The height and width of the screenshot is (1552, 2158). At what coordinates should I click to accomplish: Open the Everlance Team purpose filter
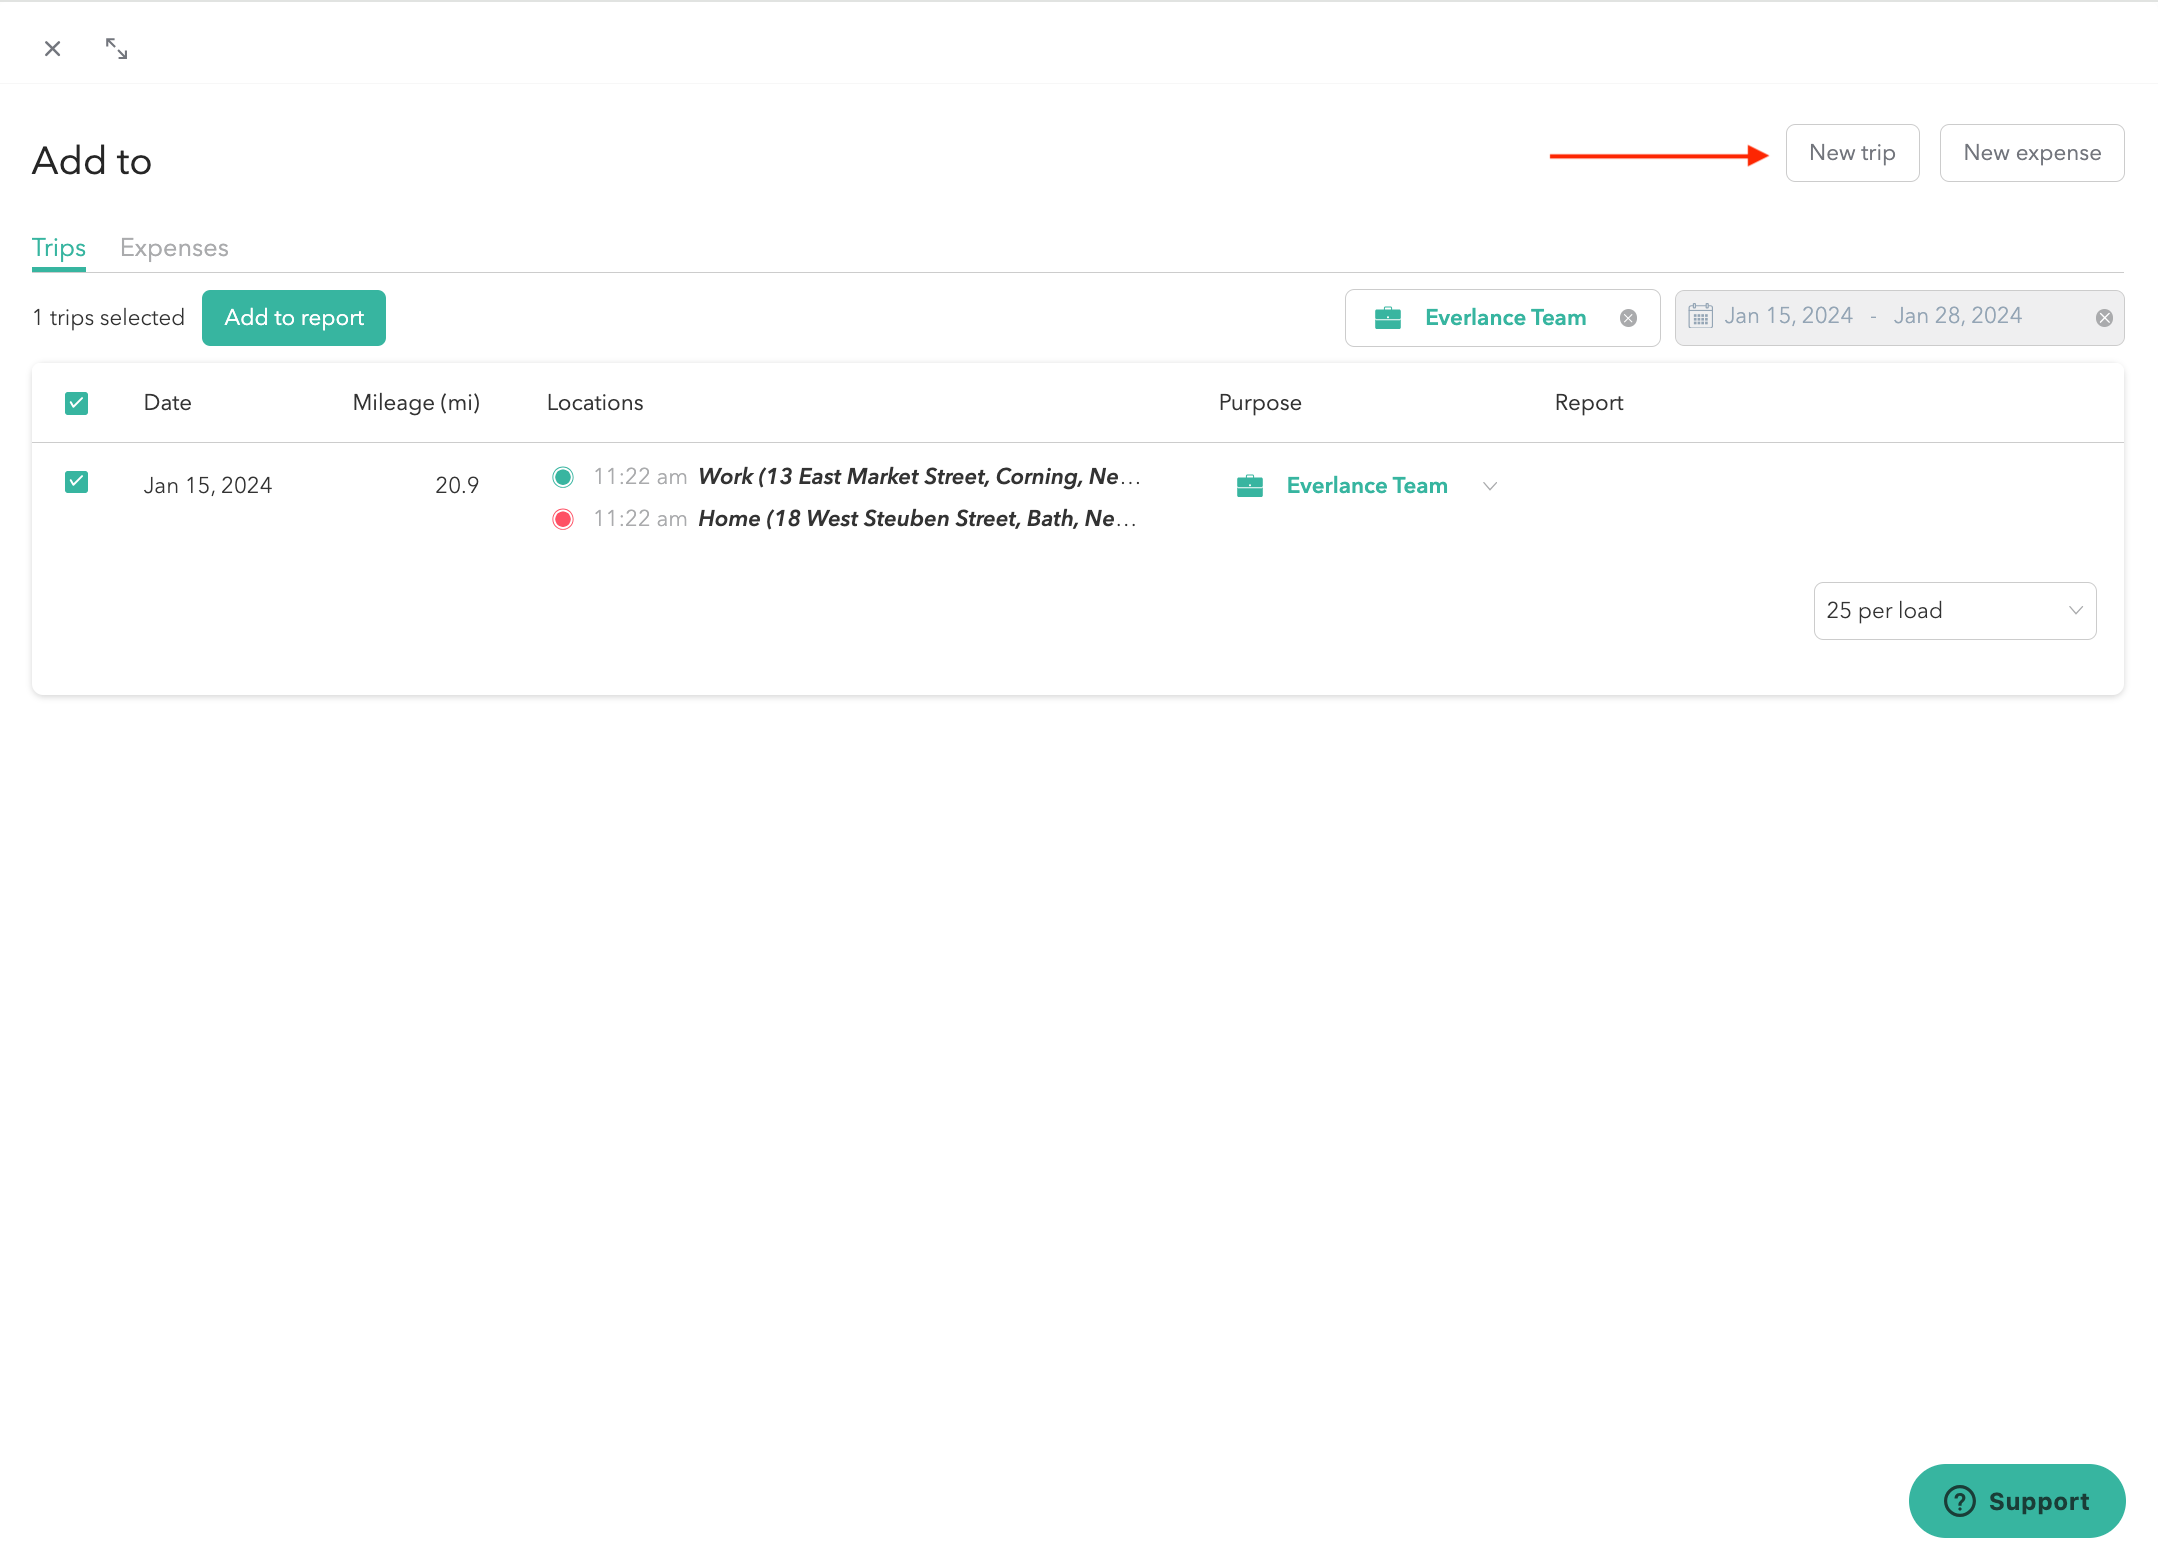click(x=1504, y=318)
